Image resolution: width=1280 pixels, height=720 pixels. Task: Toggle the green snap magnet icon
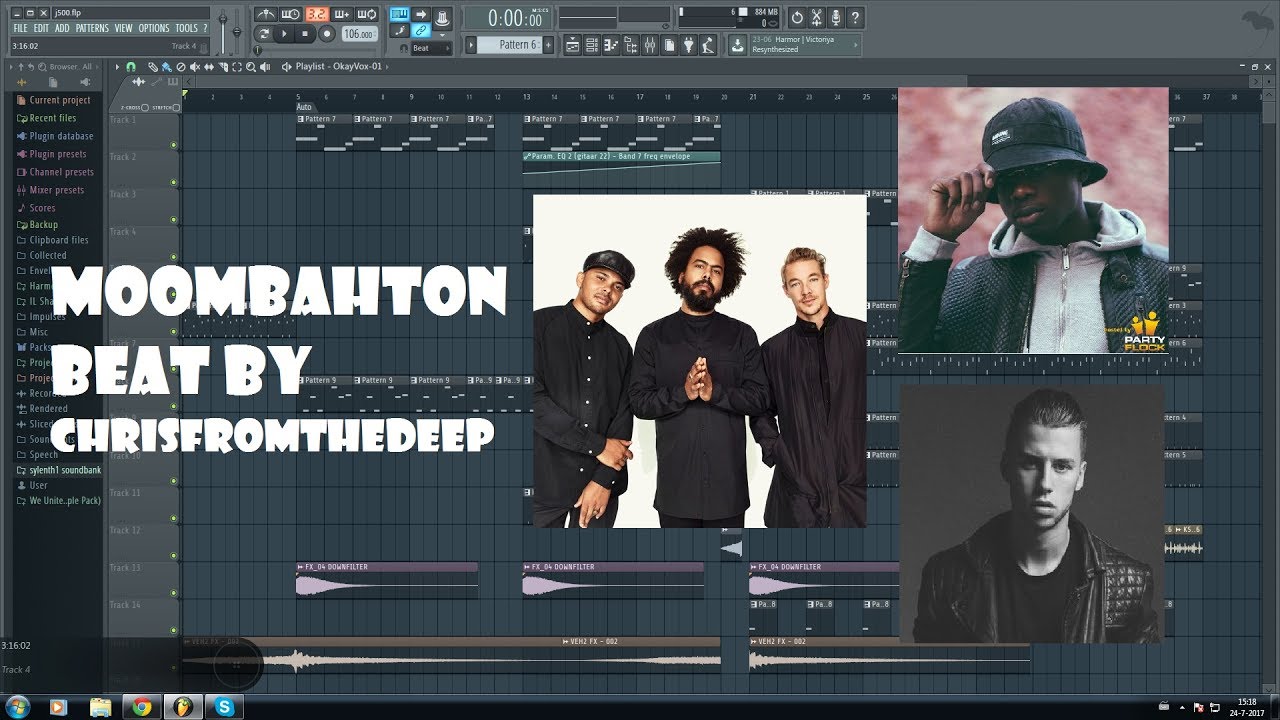130,67
